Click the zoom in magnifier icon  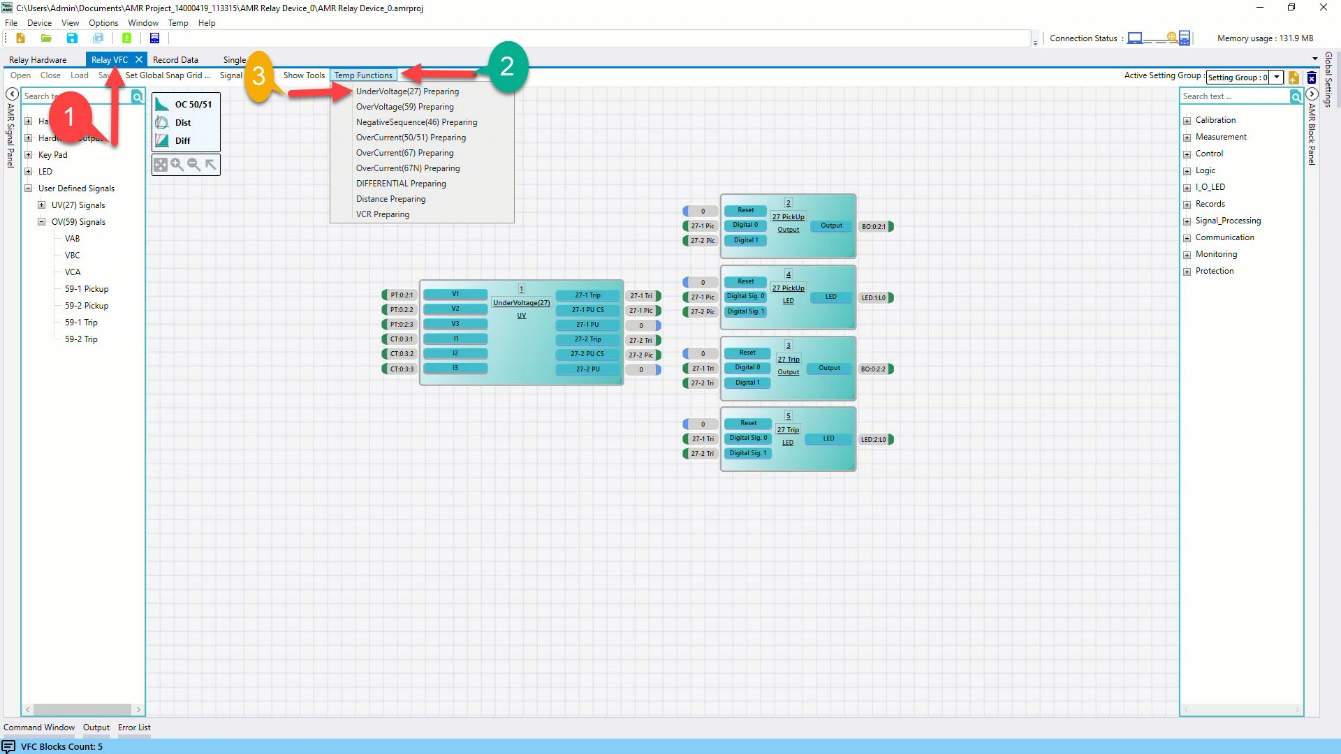click(177, 164)
